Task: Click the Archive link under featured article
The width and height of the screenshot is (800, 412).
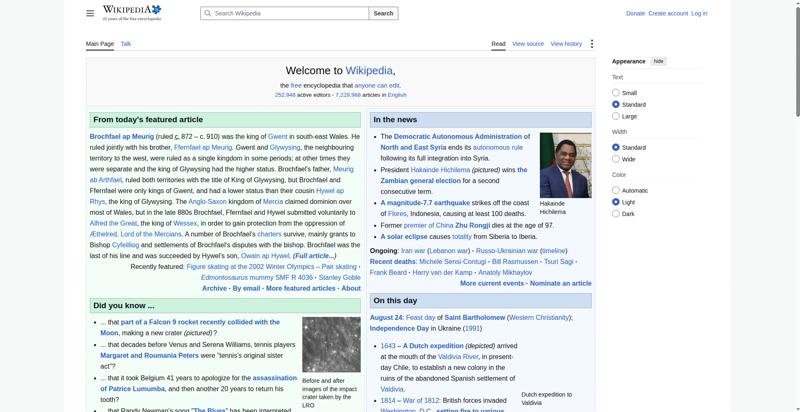Action: 214,288
